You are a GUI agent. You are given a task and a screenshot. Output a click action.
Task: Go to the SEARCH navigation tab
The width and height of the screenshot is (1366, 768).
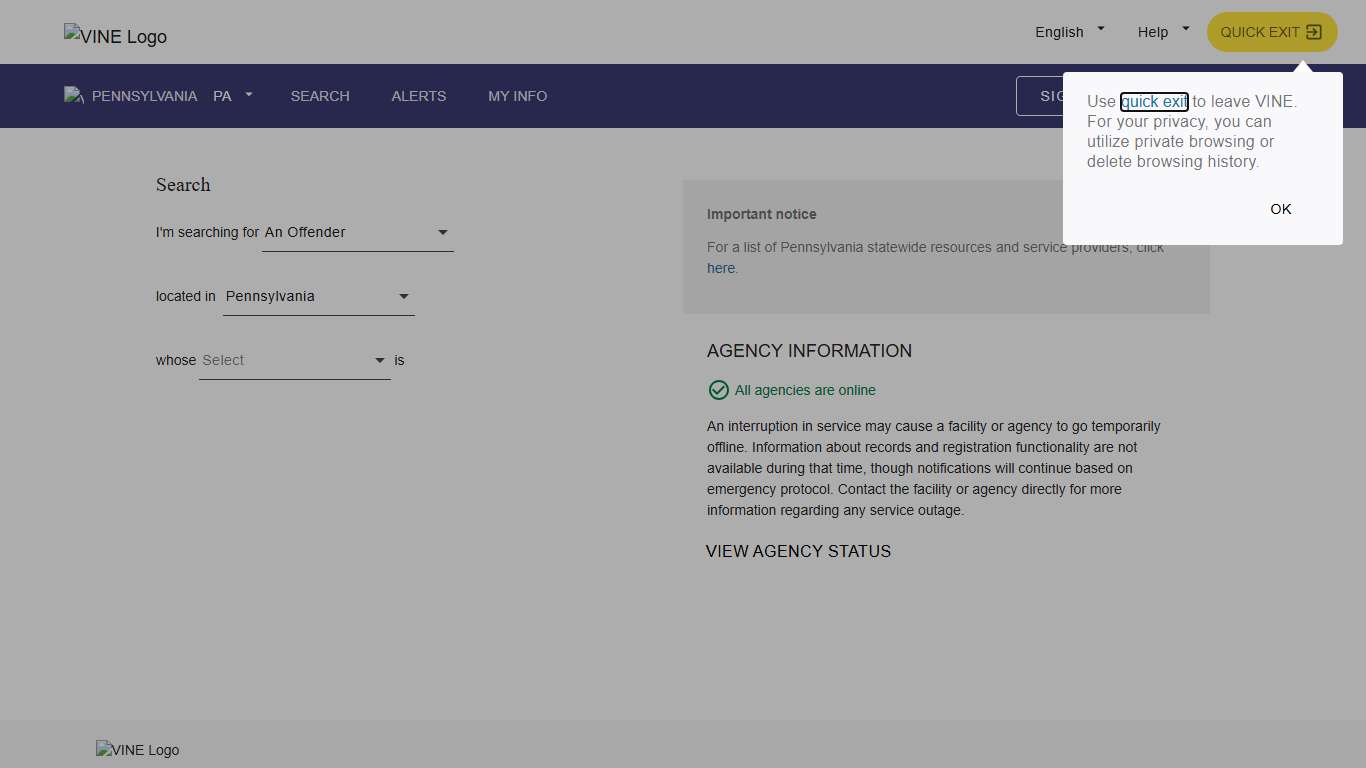point(320,96)
